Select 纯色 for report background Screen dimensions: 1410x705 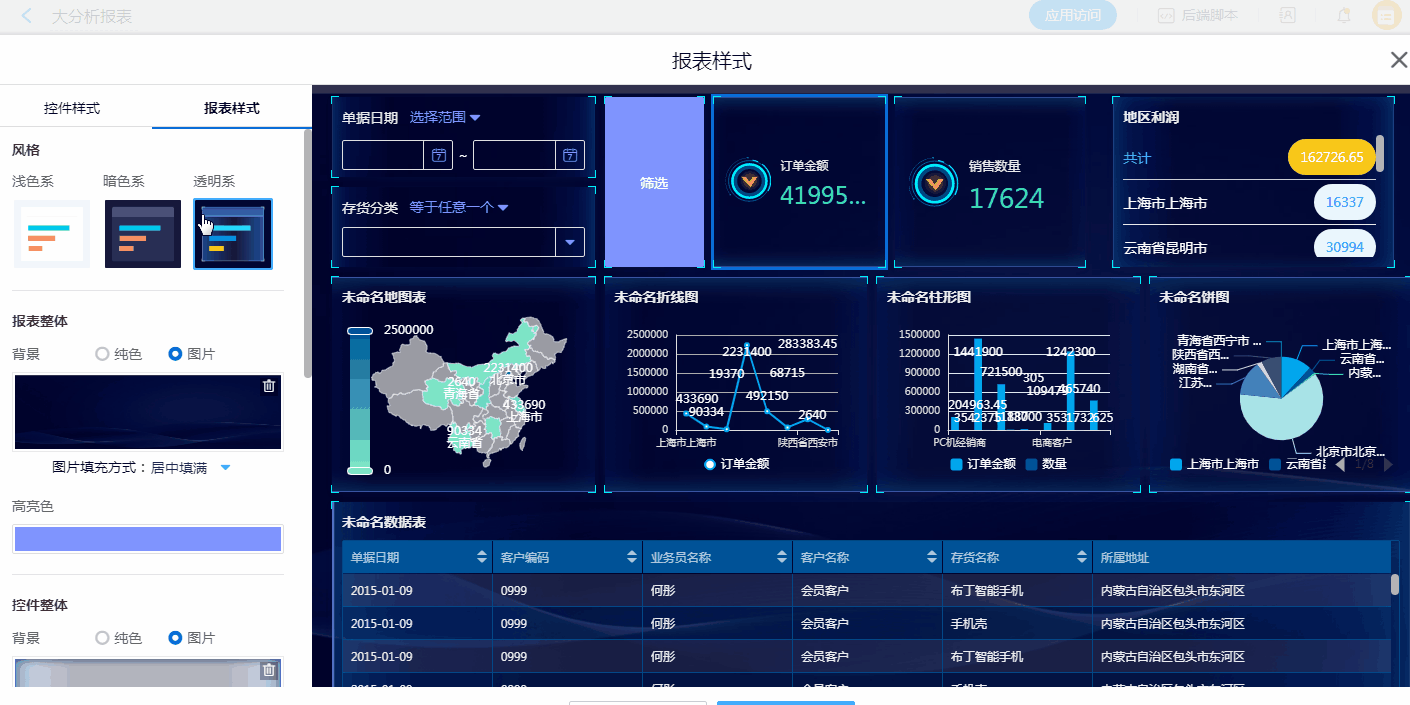pos(102,354)
